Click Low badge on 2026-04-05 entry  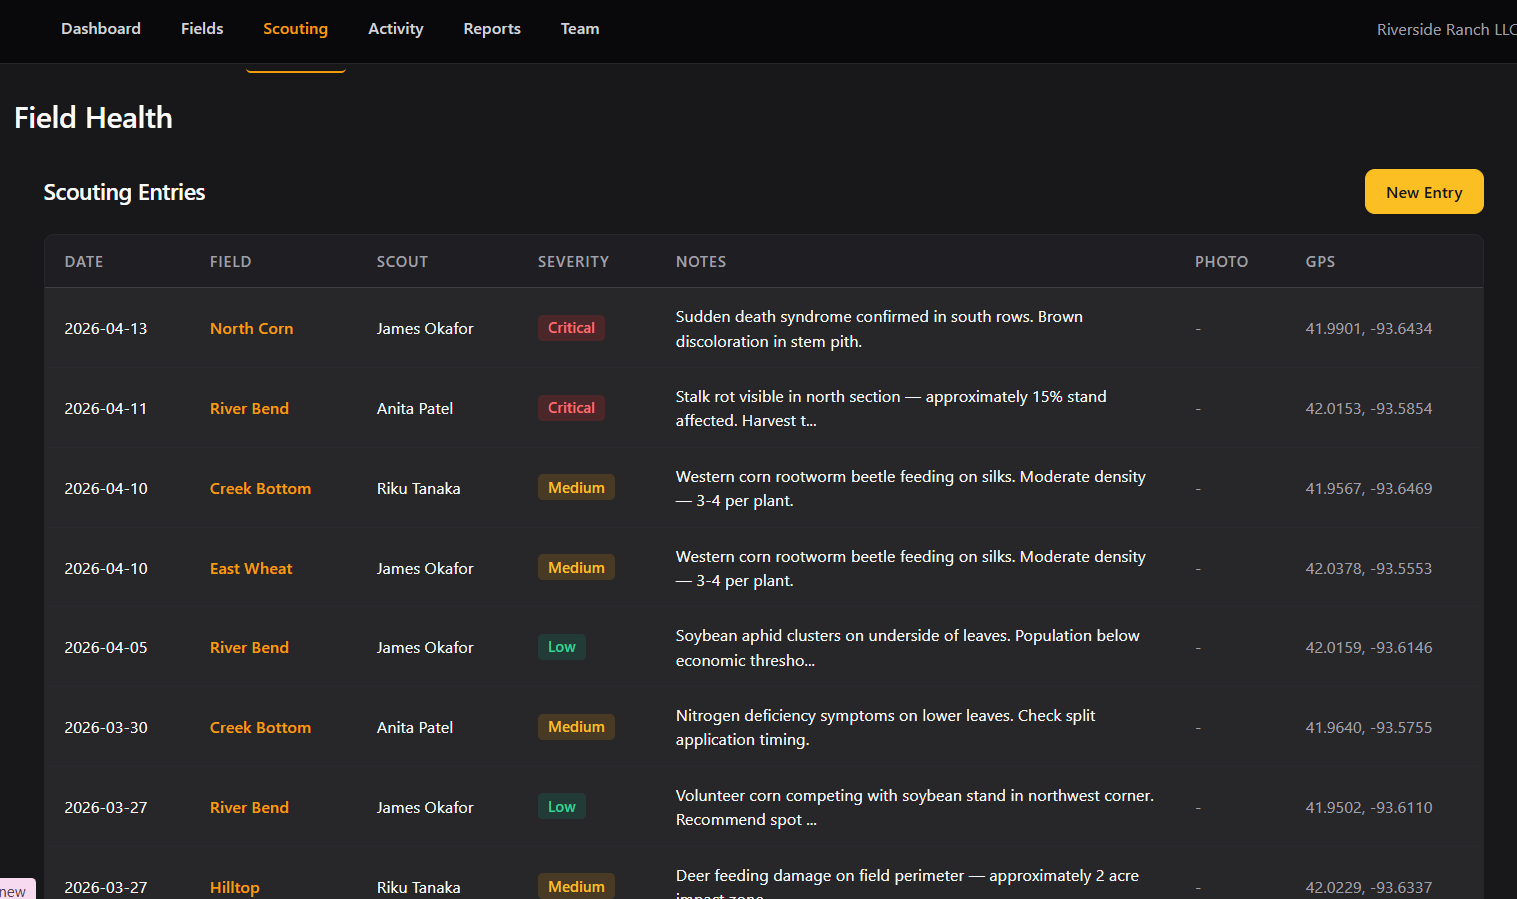(x=561, y=647)
